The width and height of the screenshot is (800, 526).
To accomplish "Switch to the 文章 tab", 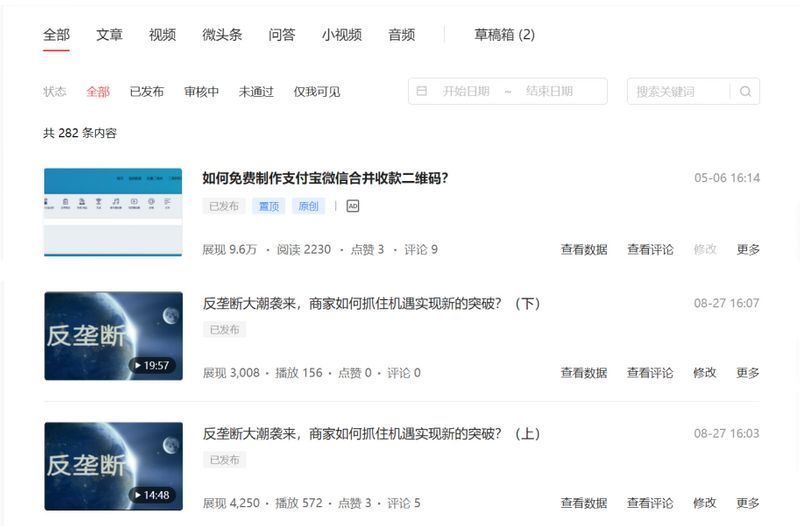I will pos(110,35).
